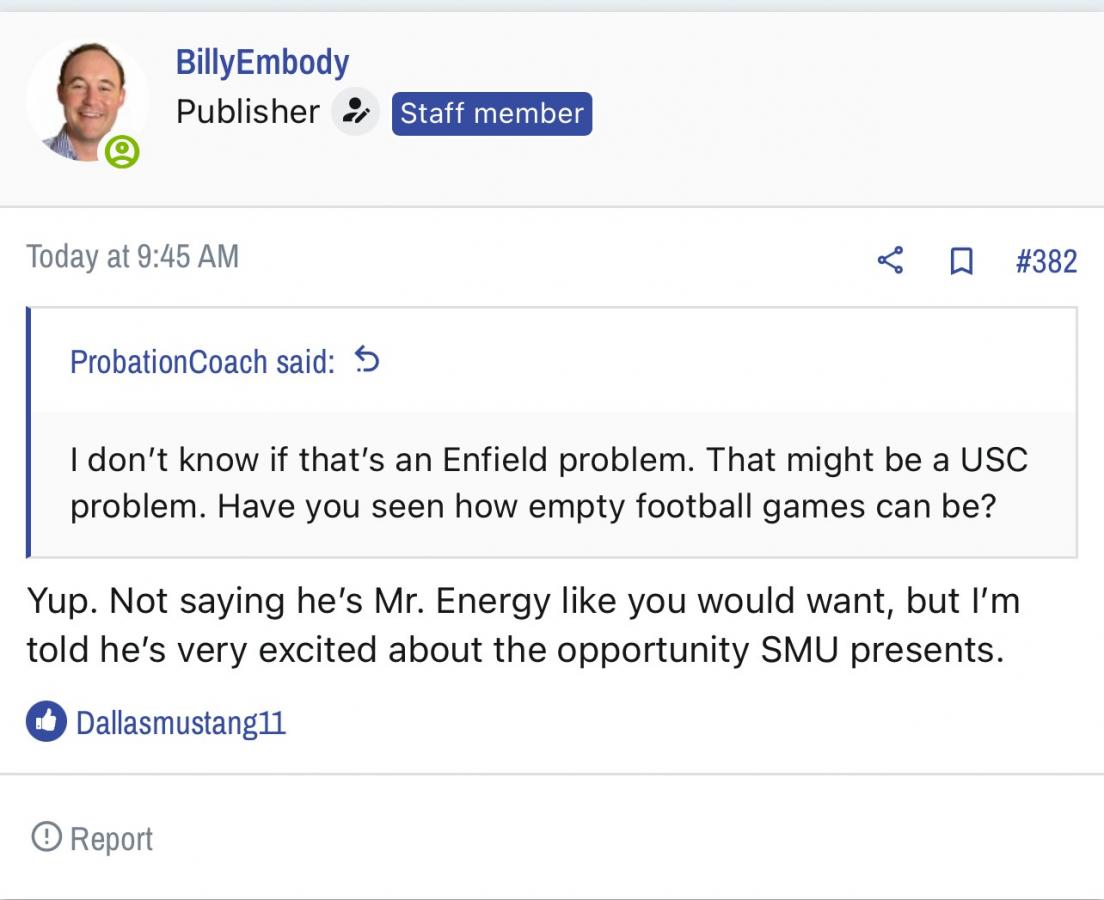Open the 'Today at 9:45 AM' timestamp permalink
Image resolution: width=1104 pixels, height=900 pixels.
[133, 257]
